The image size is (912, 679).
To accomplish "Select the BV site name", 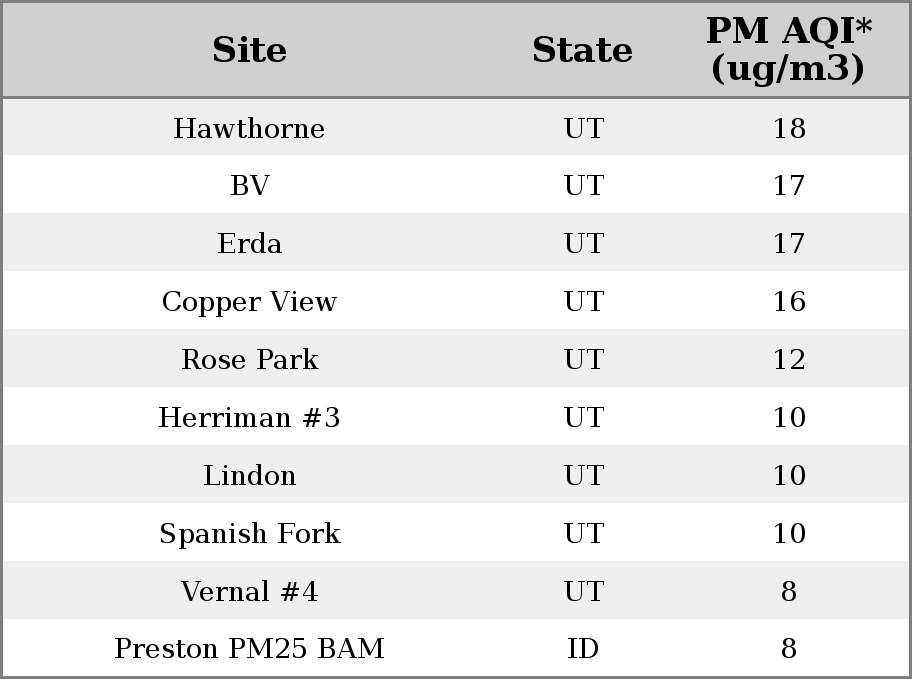I will [x=250, y=186].
